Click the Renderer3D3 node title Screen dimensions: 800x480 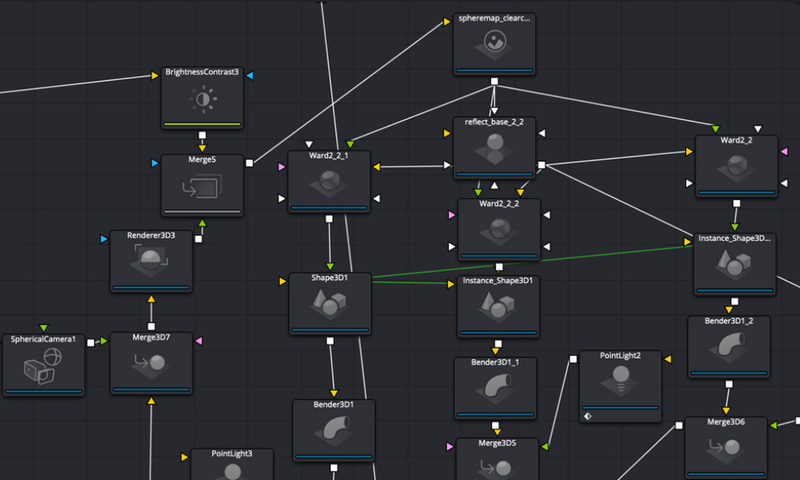pyautogui.click(x=151, y=235)
